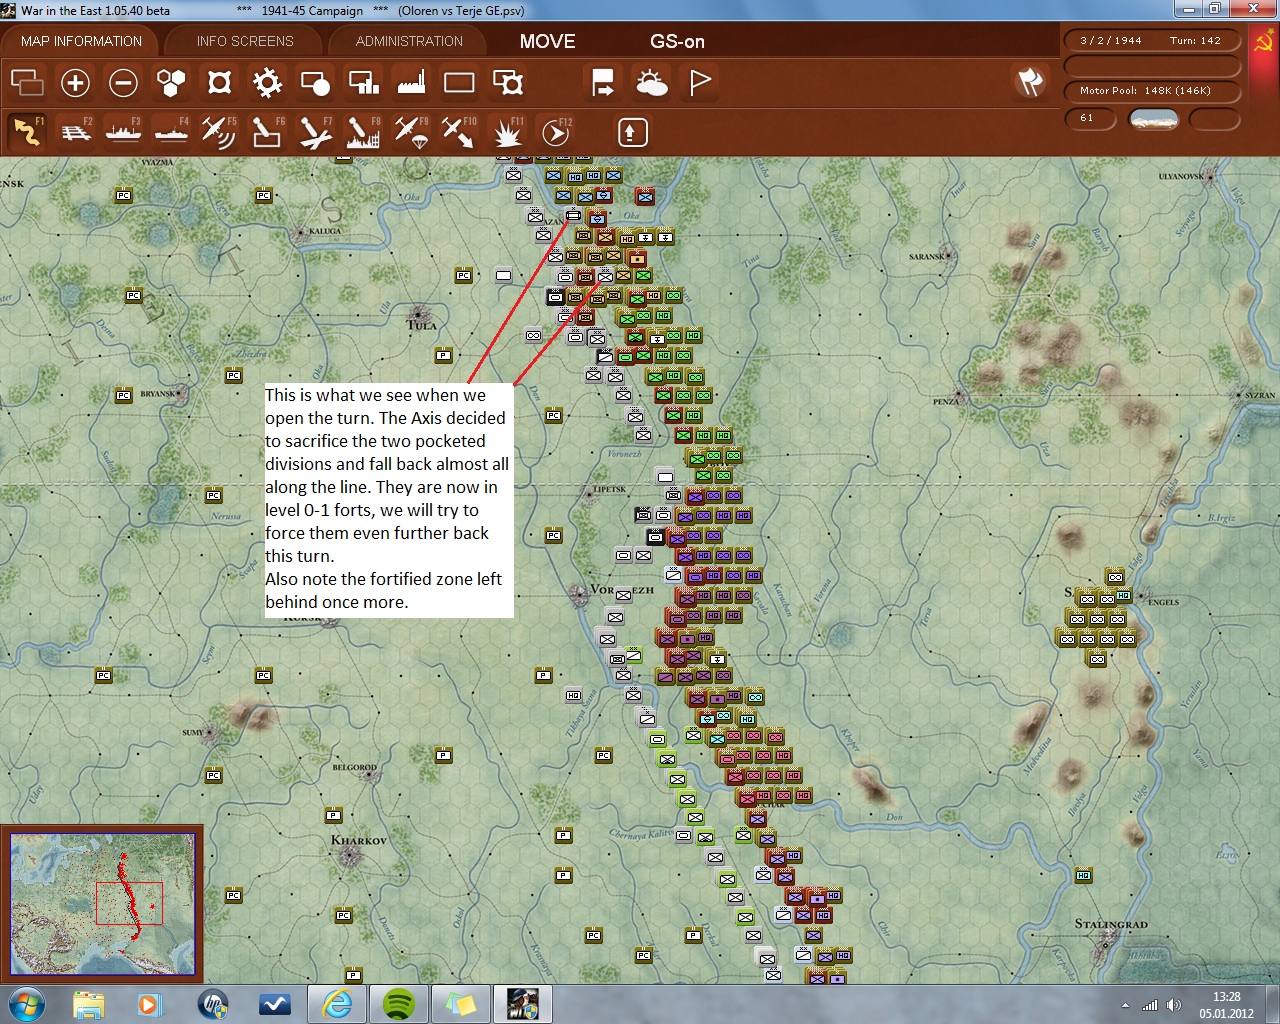
Task: Show factory locations with the factory icon
Action: tap(411, 82)
